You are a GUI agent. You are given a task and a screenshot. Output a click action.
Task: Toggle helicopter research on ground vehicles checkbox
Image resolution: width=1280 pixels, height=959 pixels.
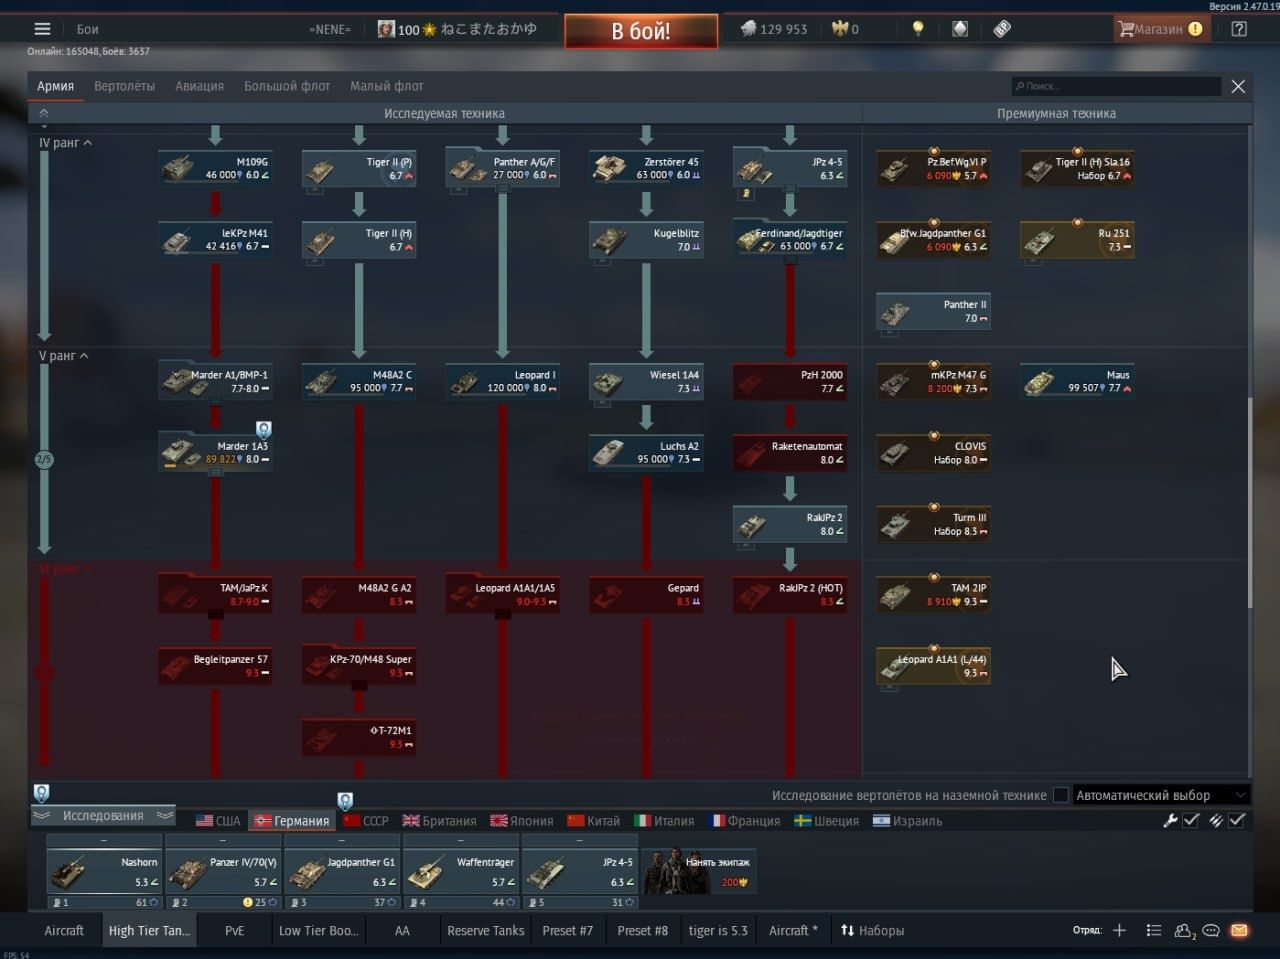coord(1060,795)
